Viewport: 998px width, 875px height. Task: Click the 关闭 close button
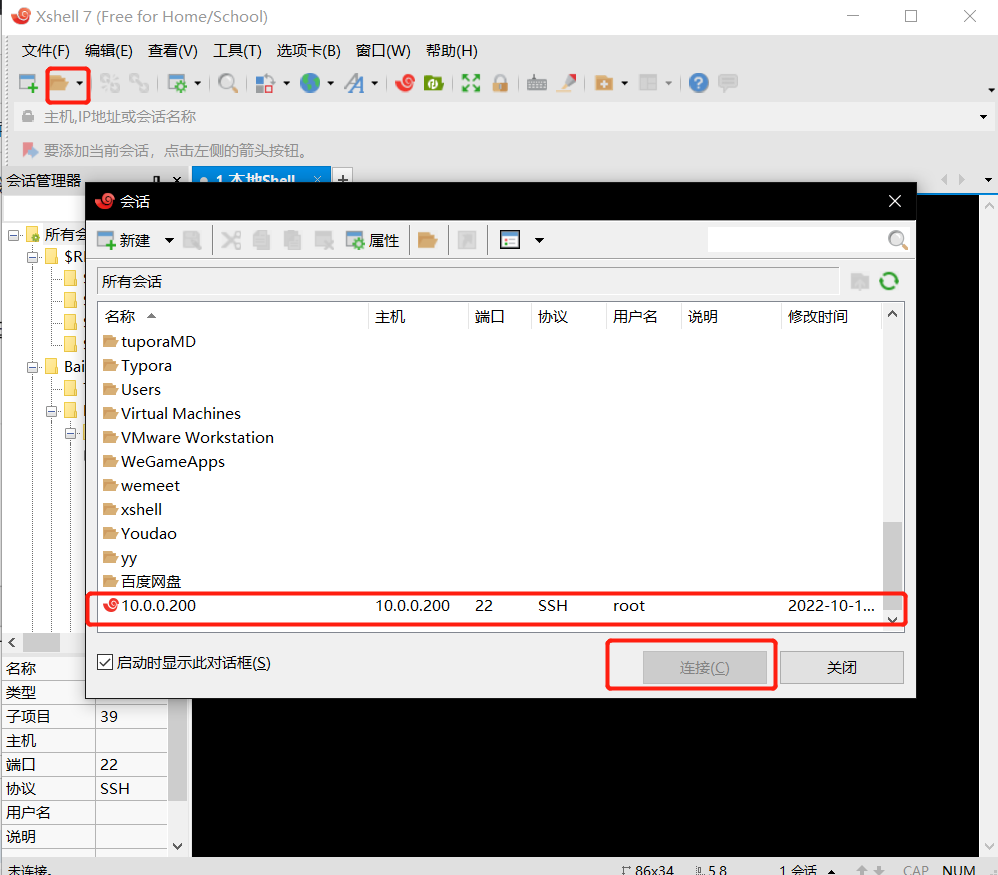(841, 668)
